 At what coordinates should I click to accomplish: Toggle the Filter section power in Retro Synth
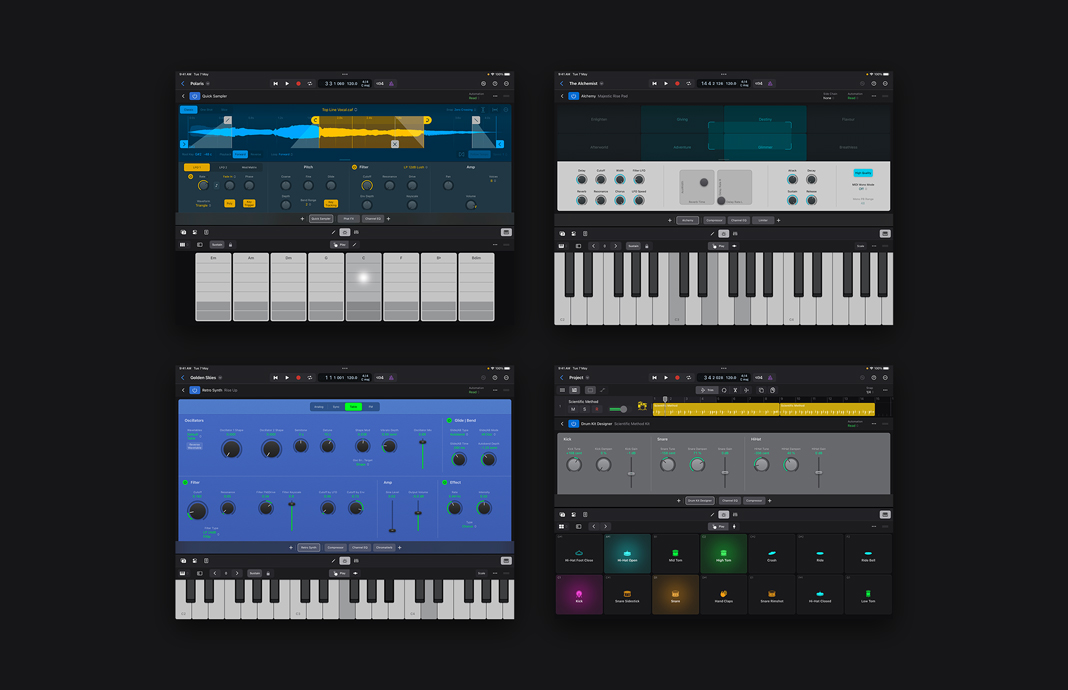[x=184, y=482]
